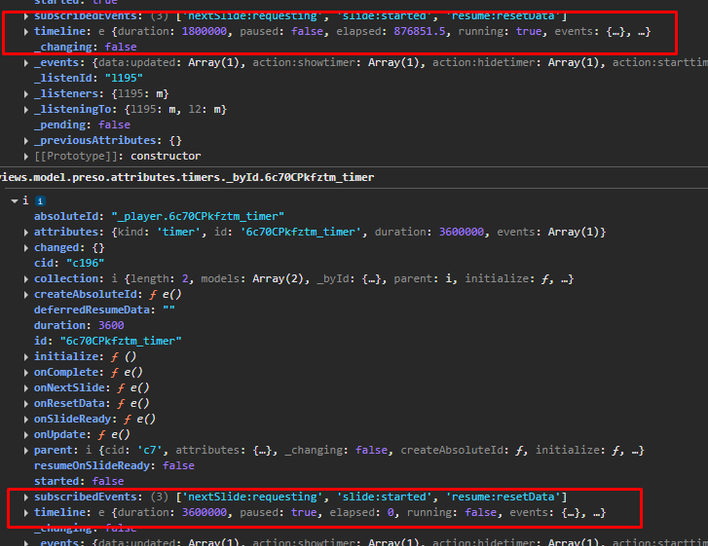Expand the collection property with length 2
This screenshot has width=708, height=546.
pyautogui.click(x=26, y=279)
